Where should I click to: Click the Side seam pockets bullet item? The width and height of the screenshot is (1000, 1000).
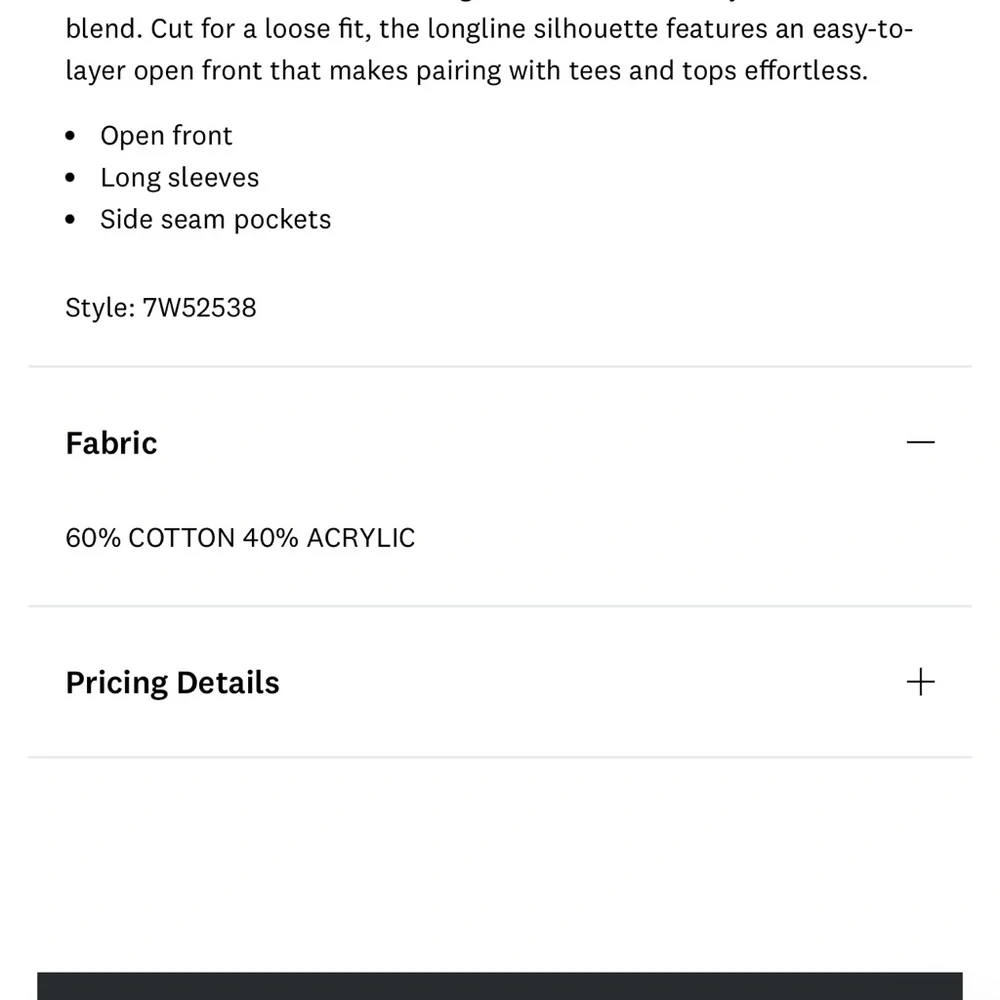click(x=216, y=220)
